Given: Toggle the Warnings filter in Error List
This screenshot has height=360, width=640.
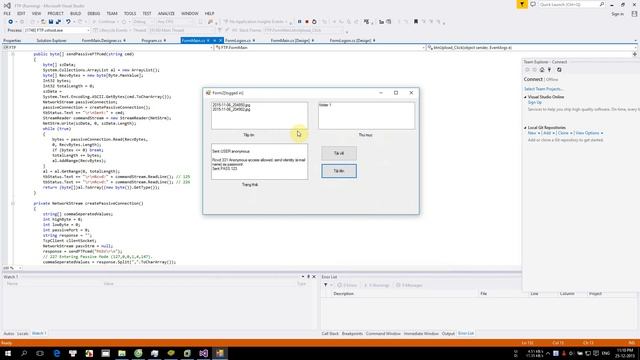Looking at the screenshot, I should coord(376,285).
